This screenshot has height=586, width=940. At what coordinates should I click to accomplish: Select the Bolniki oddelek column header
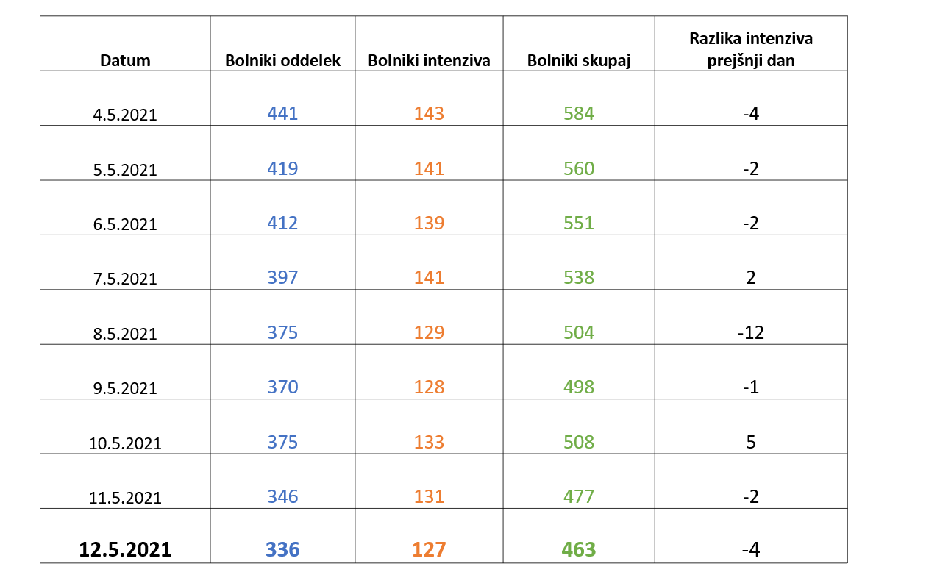click(x=283, y=60)
